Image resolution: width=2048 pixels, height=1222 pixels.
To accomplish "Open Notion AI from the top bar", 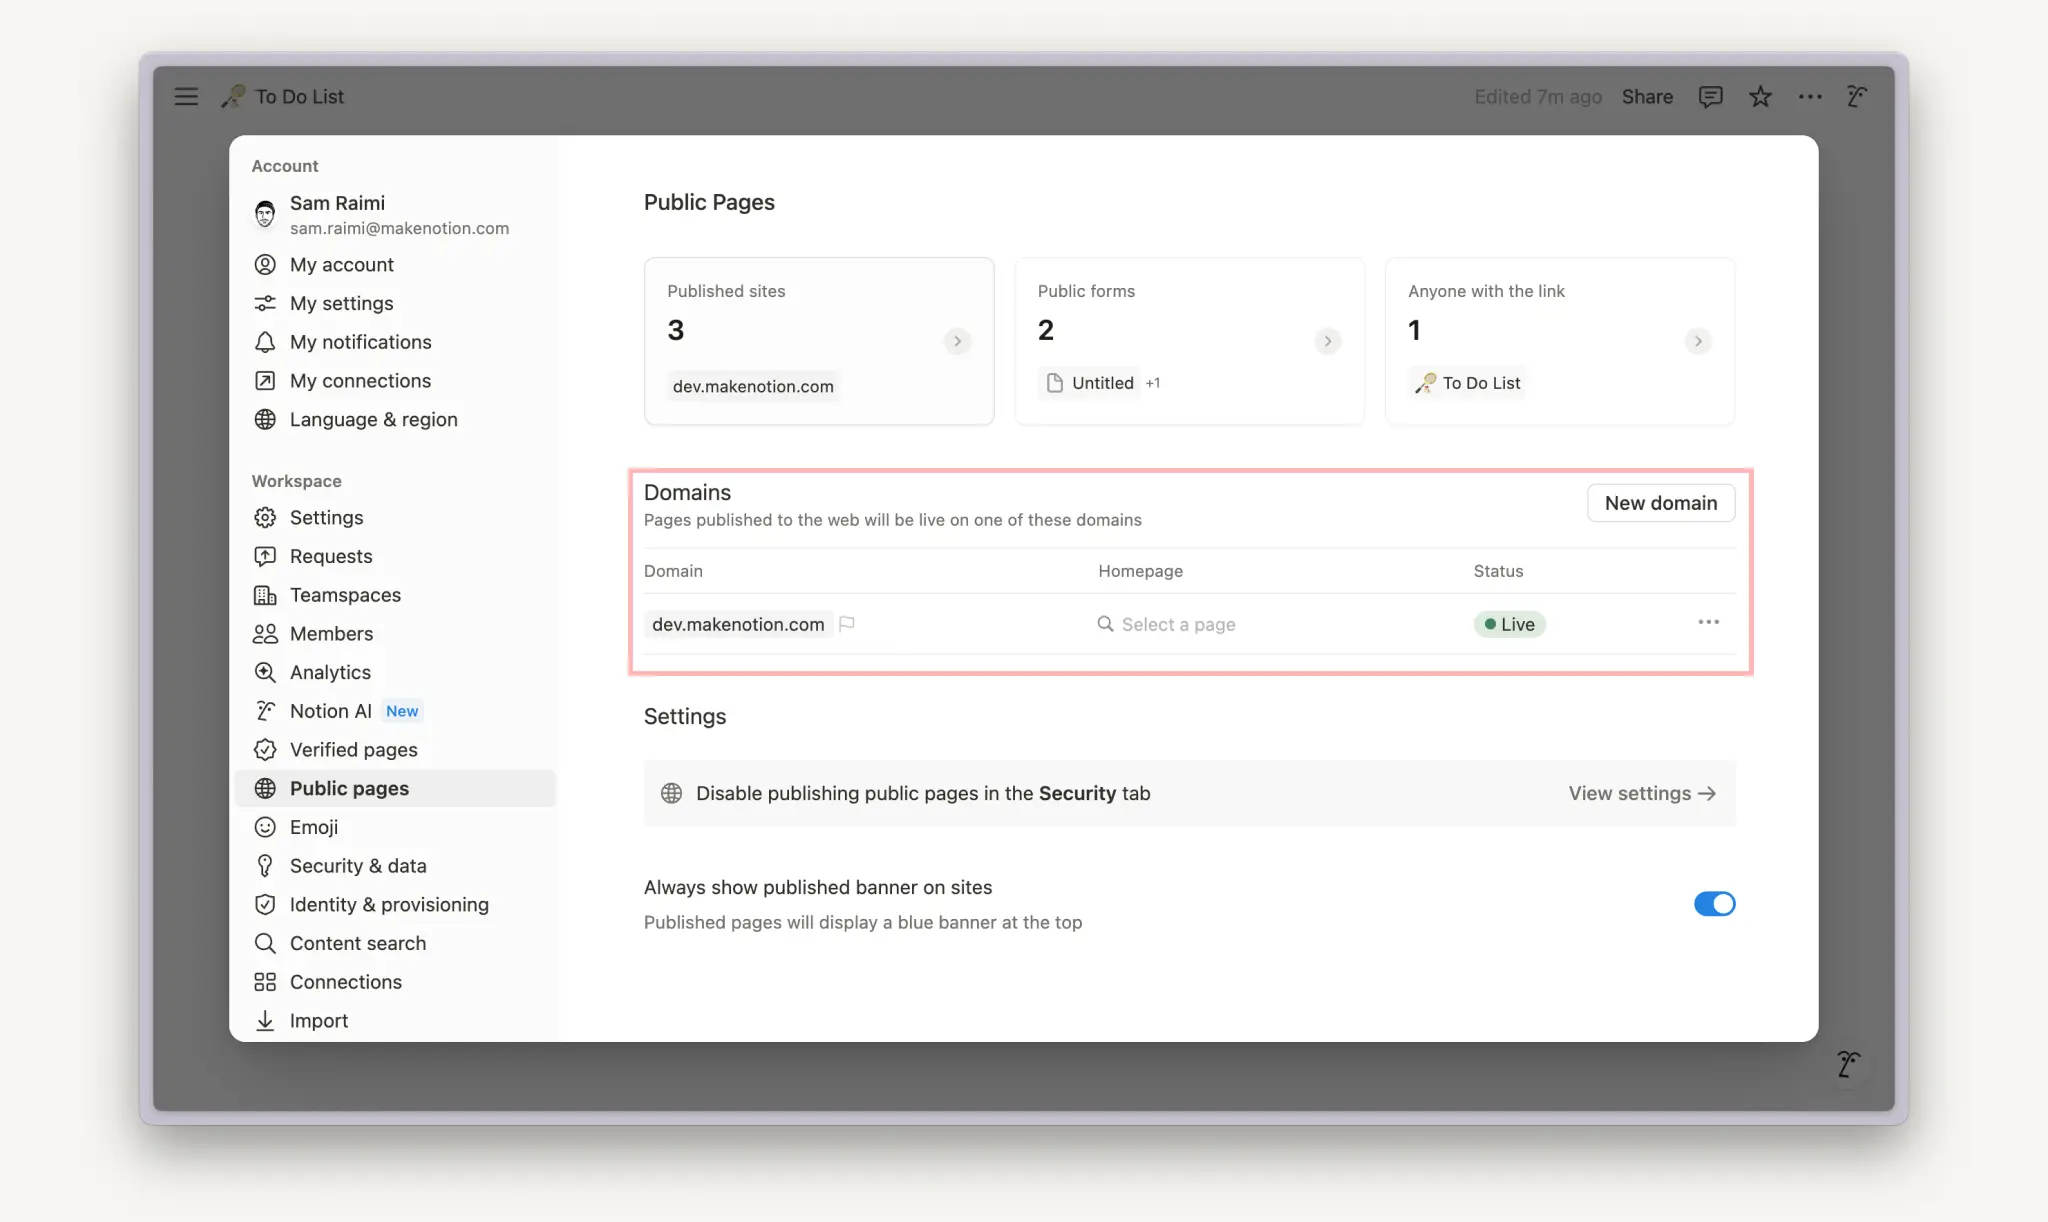I will click(1858, 96).
